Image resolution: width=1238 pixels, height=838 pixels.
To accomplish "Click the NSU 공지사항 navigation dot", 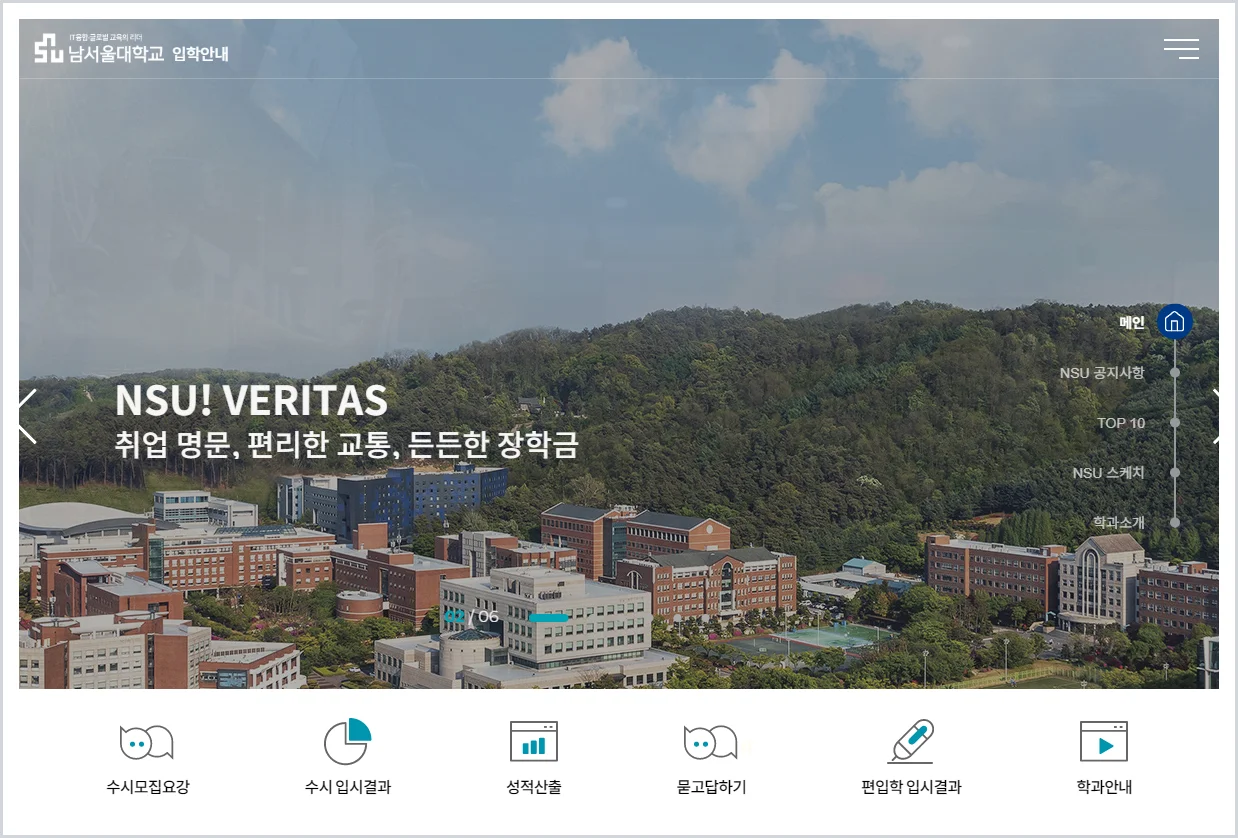I will (x=1175, y=373).
